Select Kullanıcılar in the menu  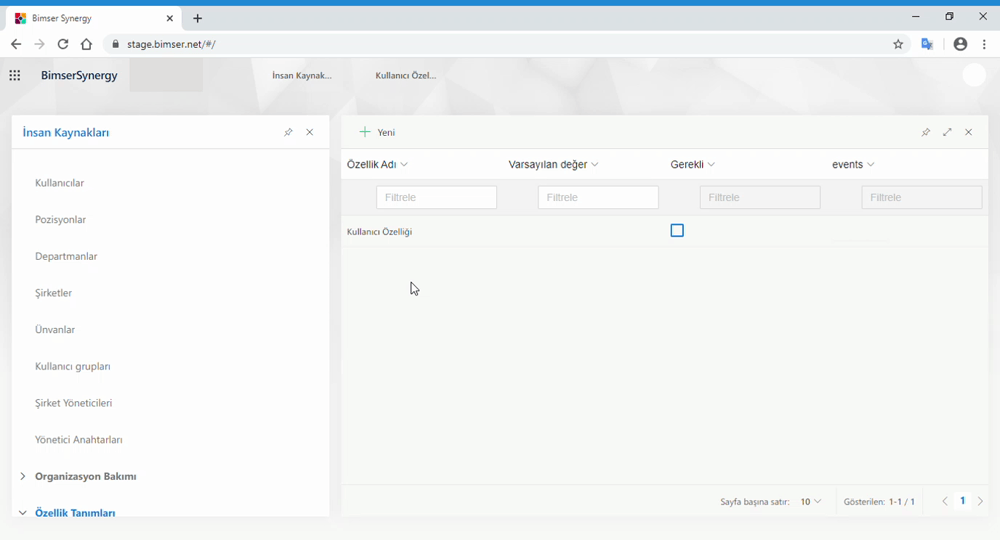(60, 183)
